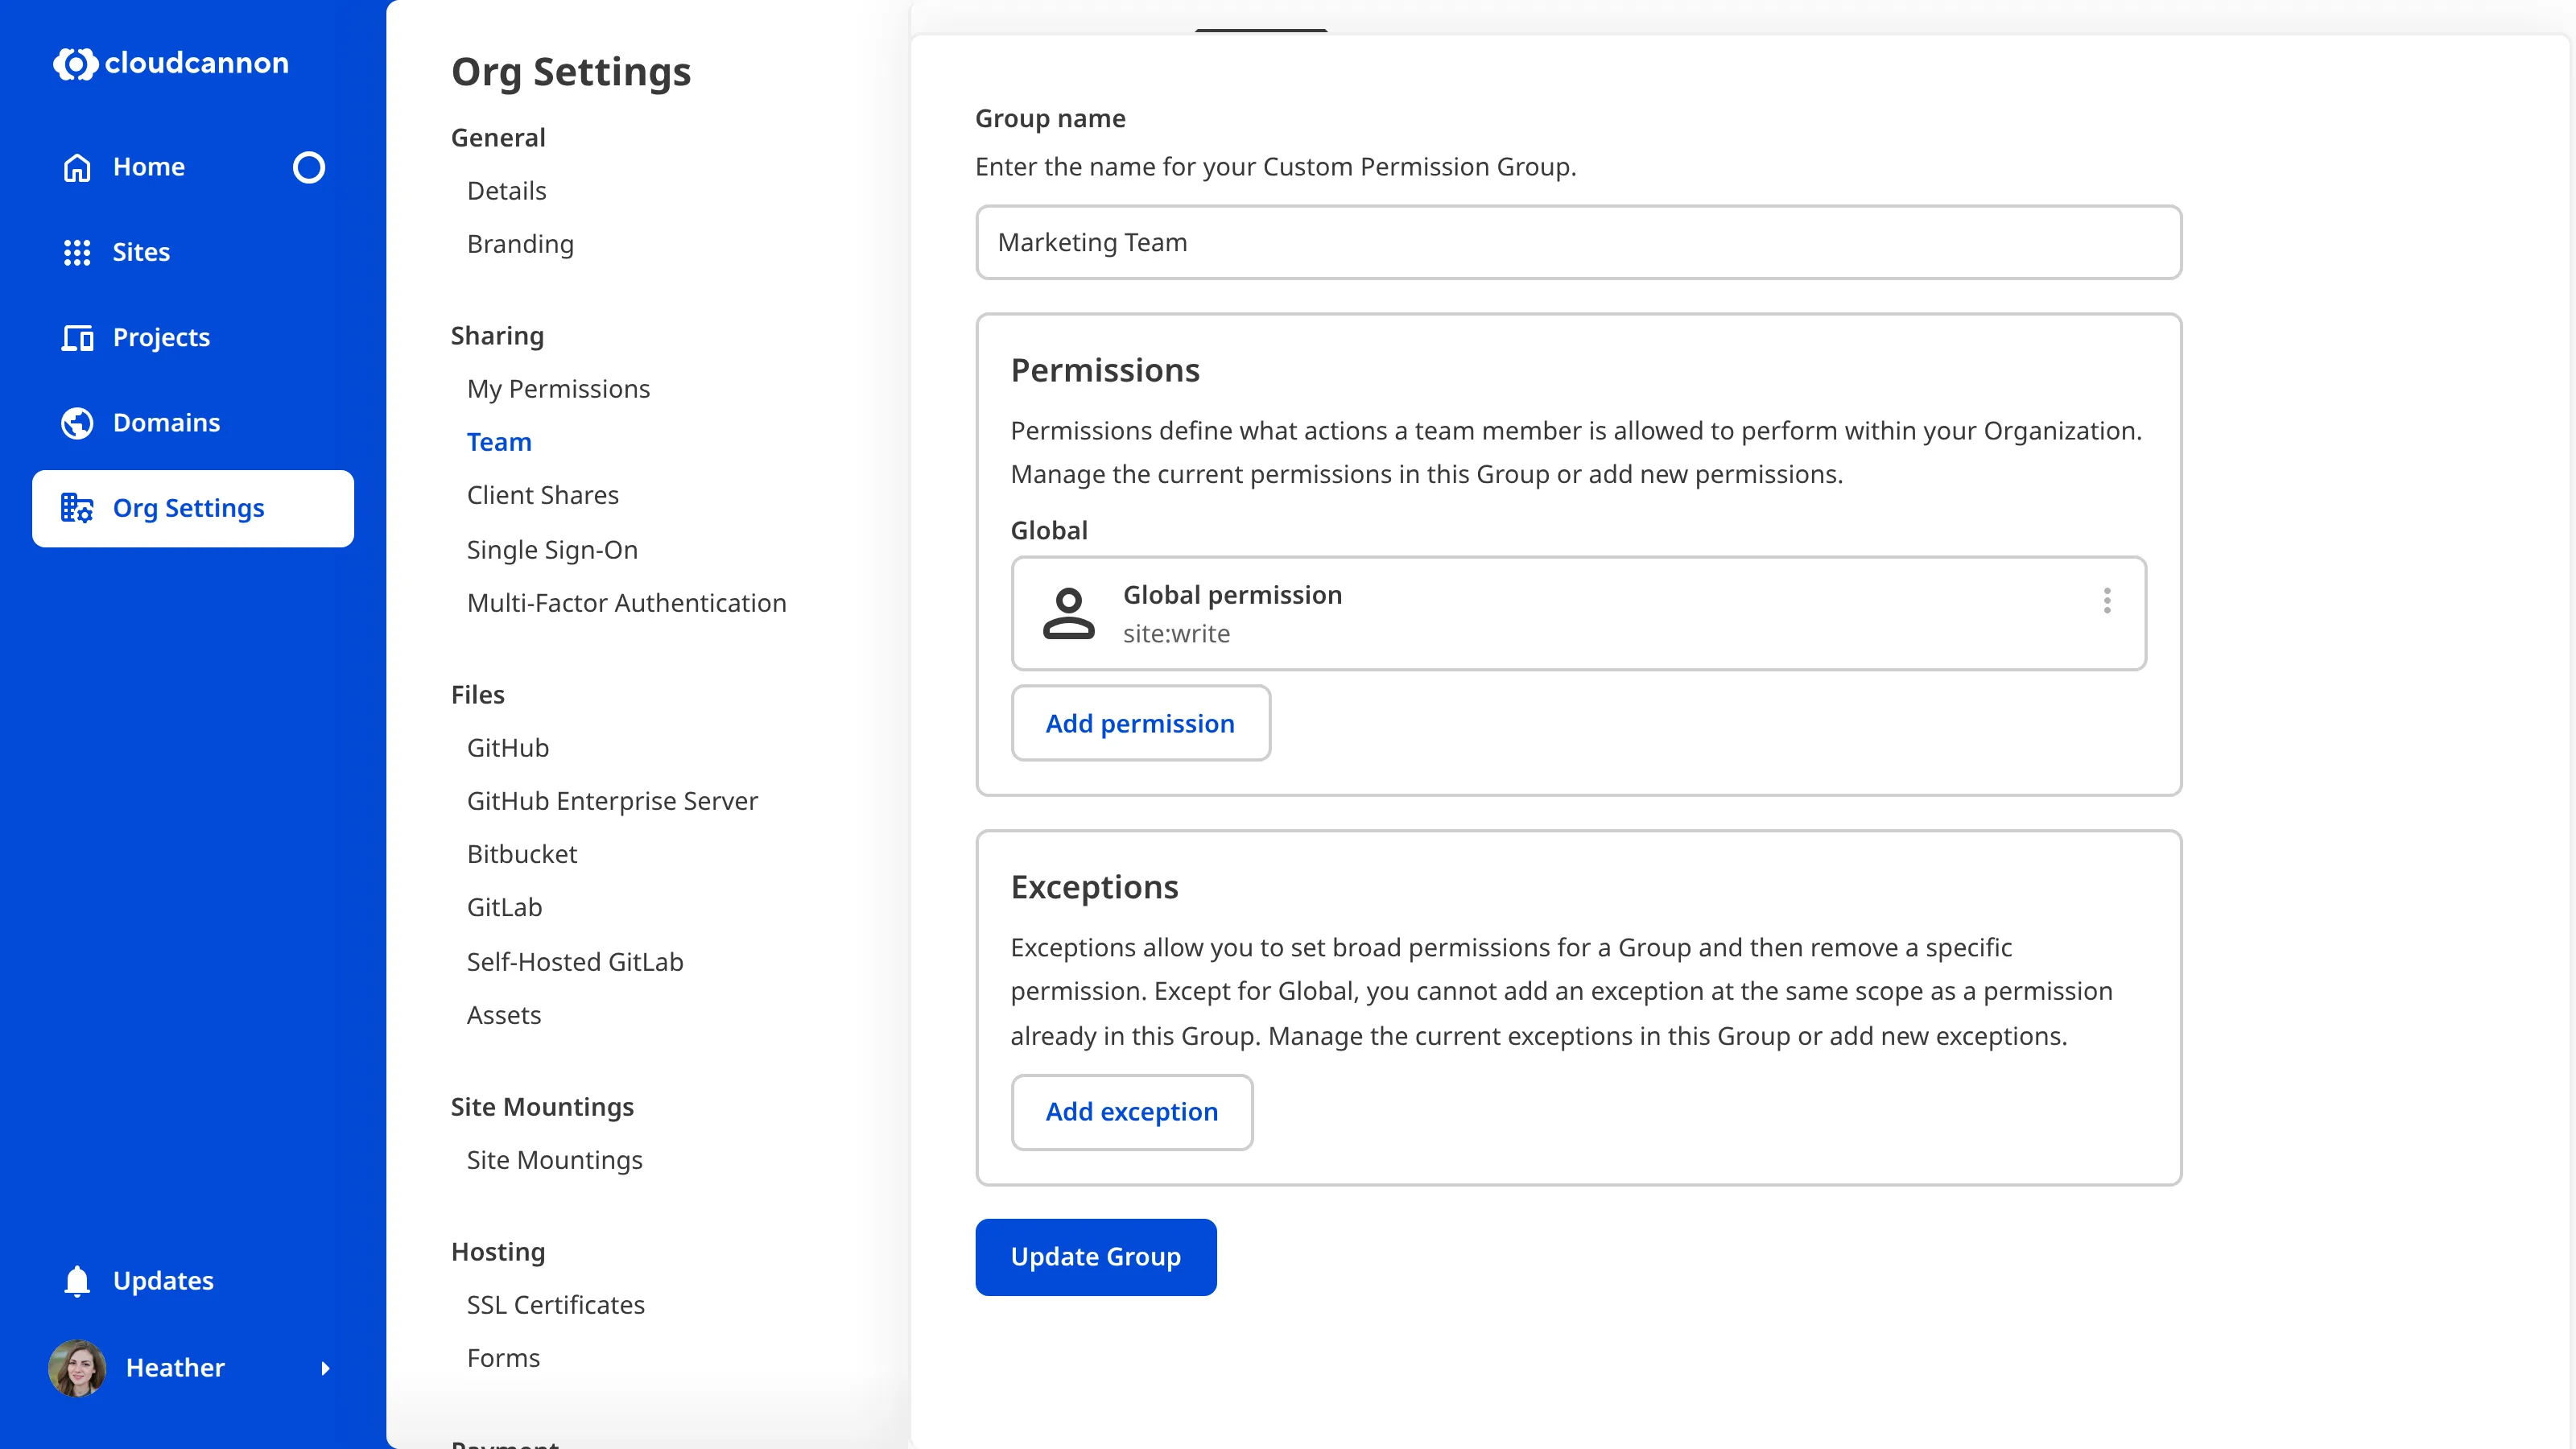Click the CloudCannon logo

pyautogui.click(x=170, y=64)
